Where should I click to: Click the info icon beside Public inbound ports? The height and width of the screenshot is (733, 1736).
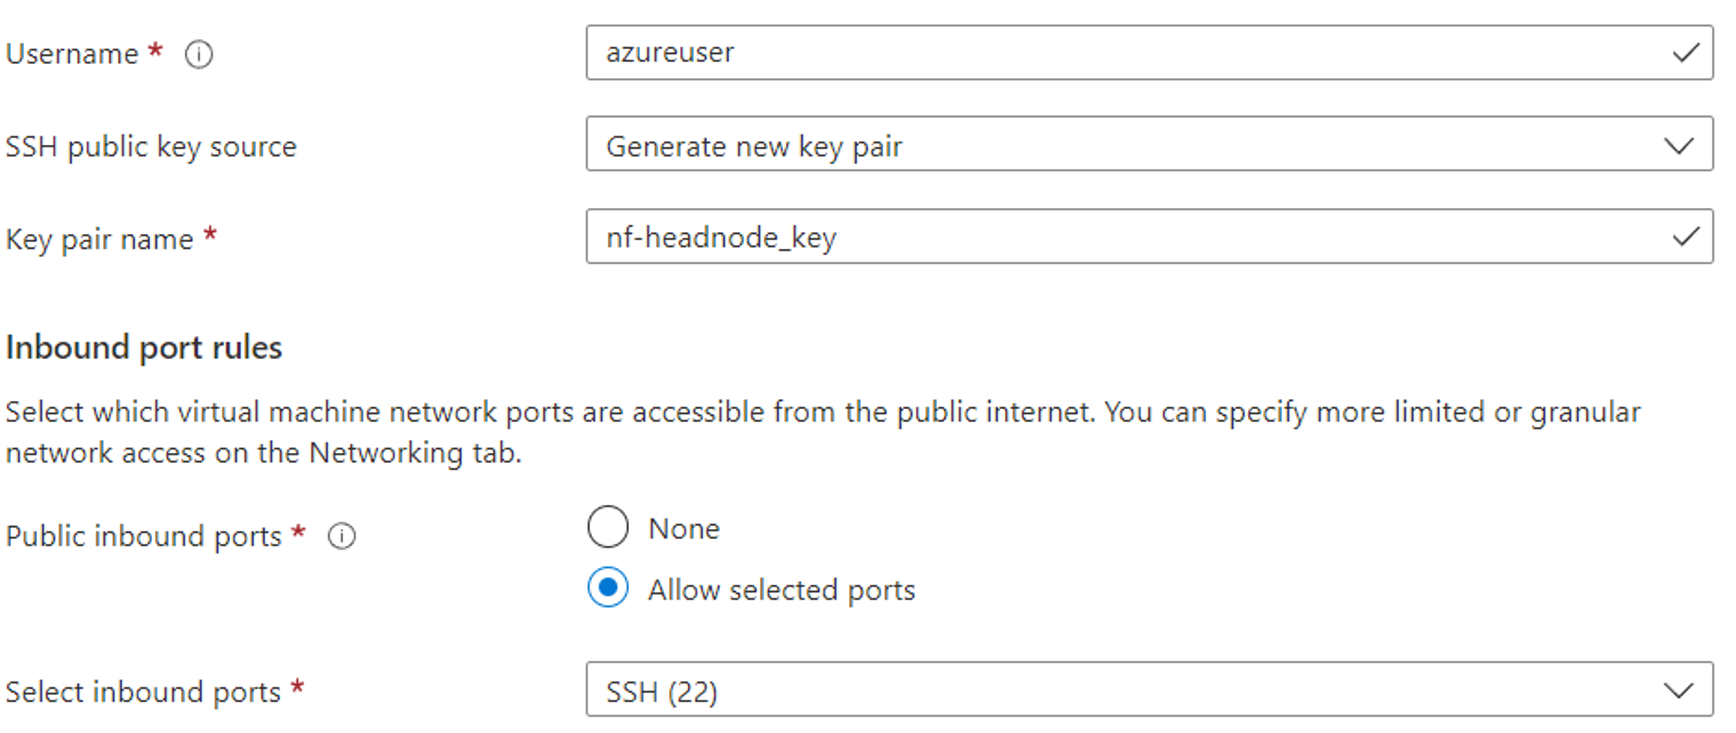(342, 537)
